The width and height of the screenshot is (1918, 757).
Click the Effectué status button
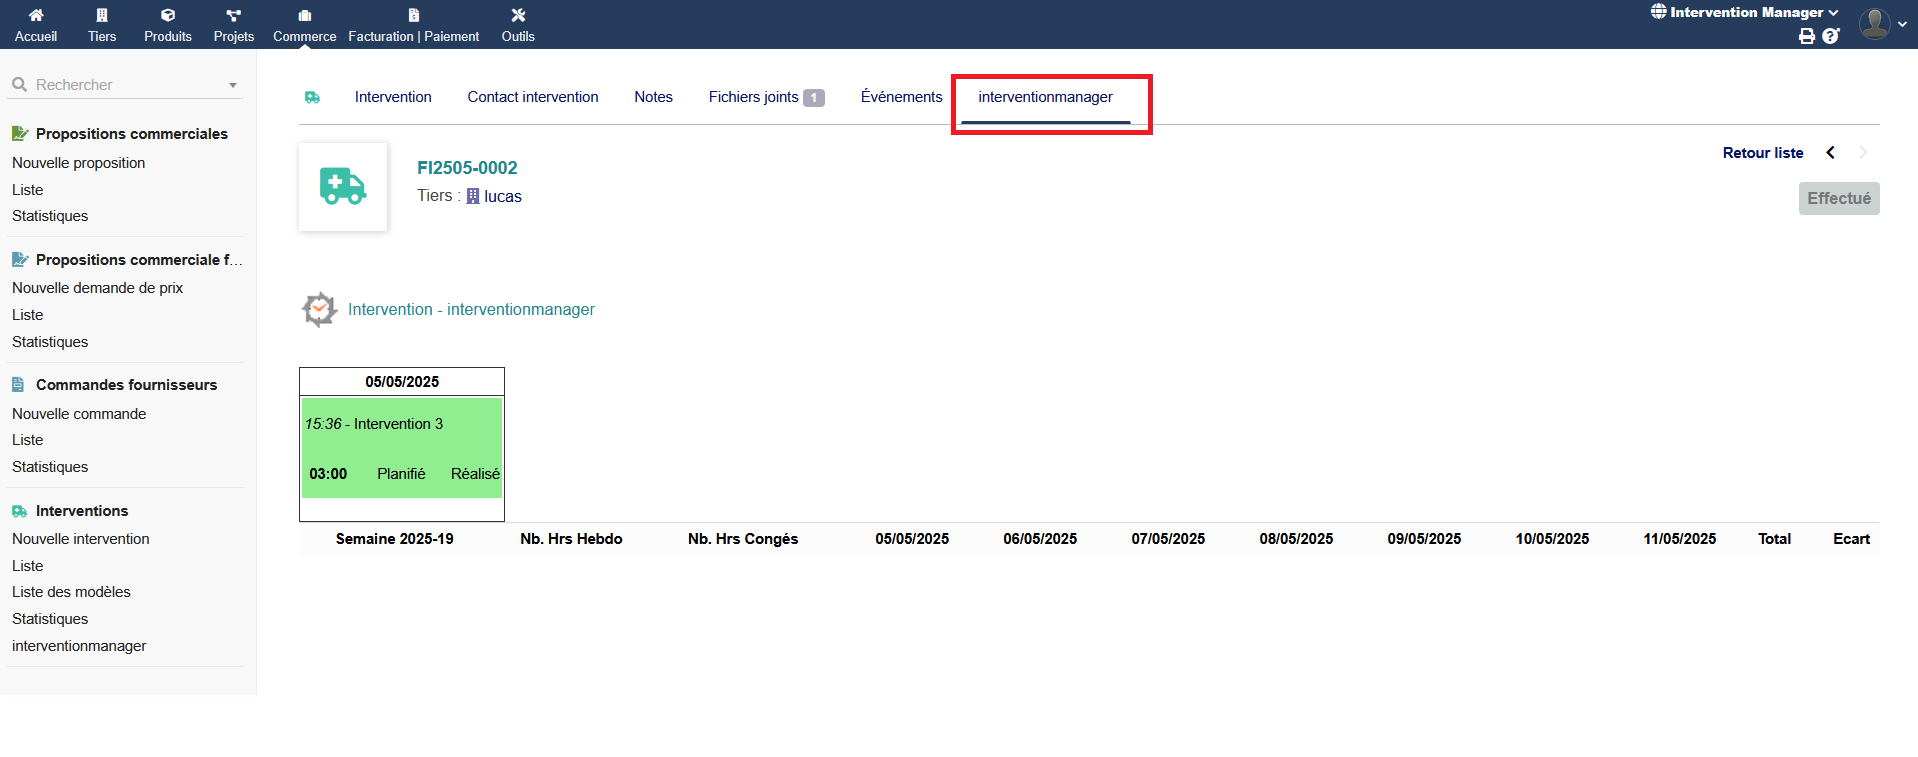[x=1838, y=198]
